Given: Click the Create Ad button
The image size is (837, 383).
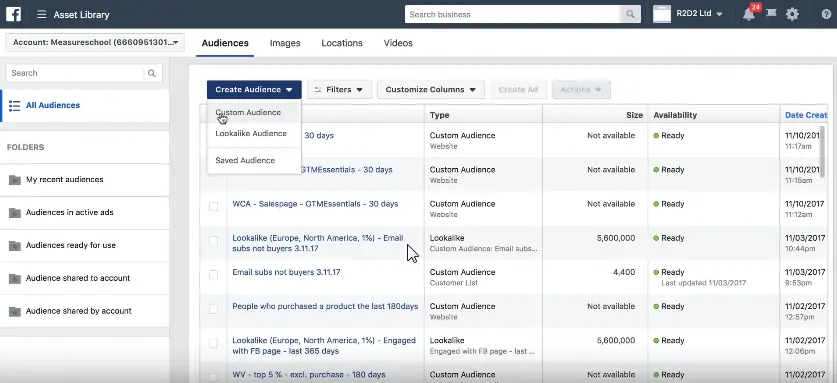Looking at the screenshot, I should [518, 90].
